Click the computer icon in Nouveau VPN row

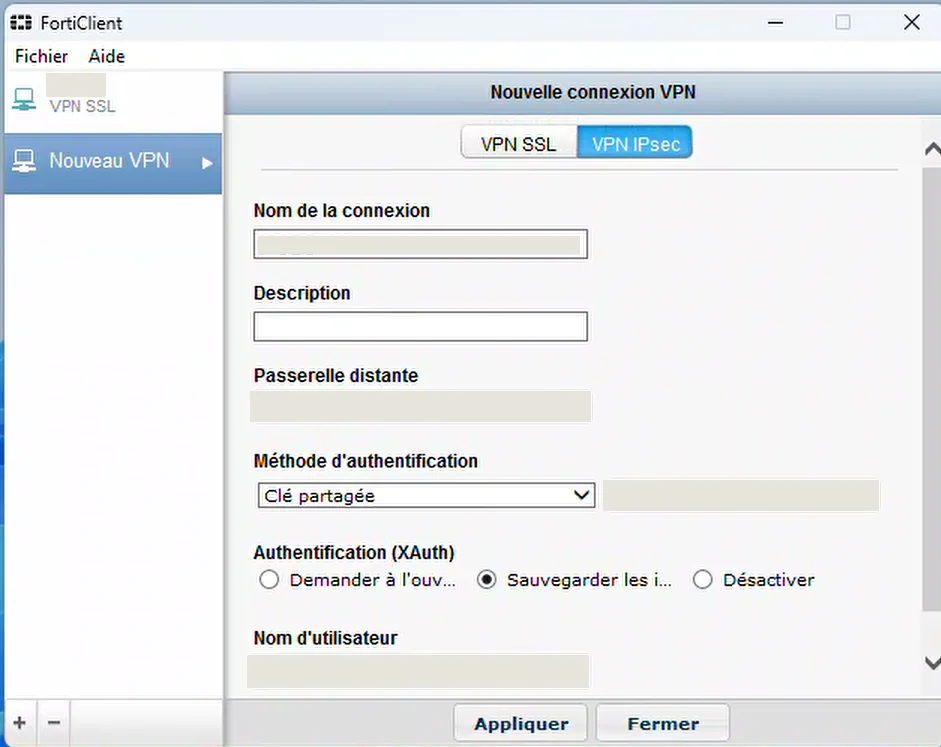tap(24, 161)
